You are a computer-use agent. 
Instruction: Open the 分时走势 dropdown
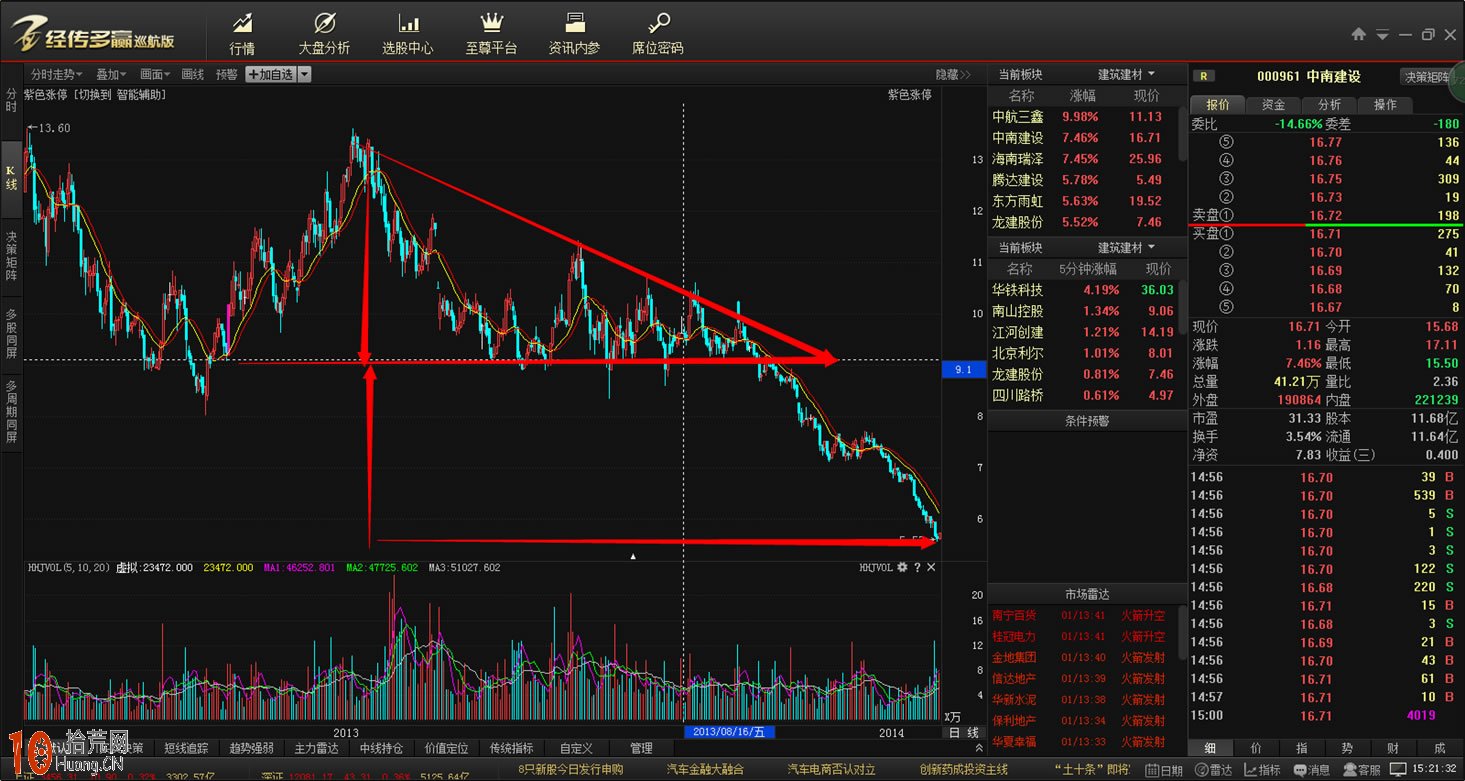(x=58, y=74)
